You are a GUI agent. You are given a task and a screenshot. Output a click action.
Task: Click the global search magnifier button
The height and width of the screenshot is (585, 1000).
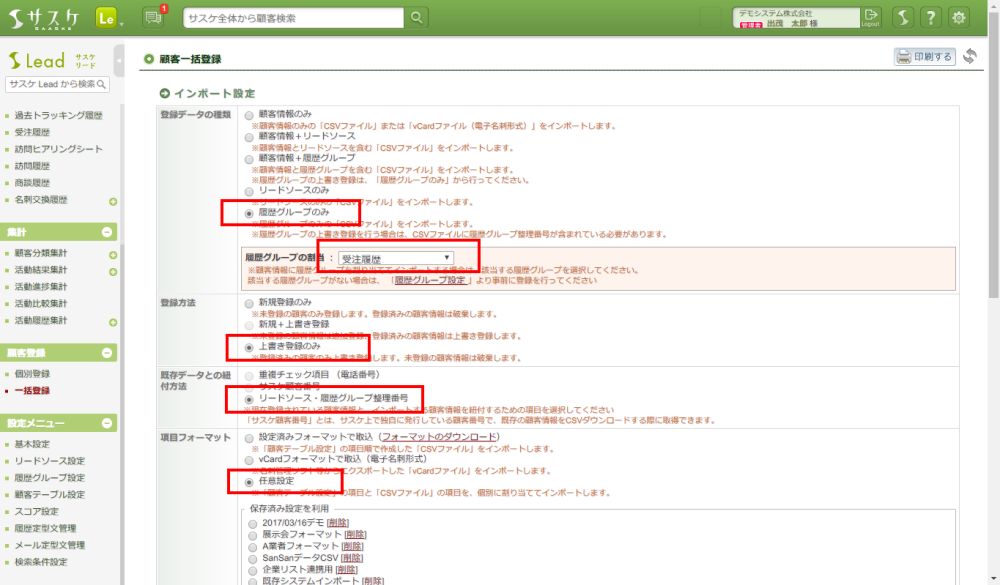click(416, 18)
